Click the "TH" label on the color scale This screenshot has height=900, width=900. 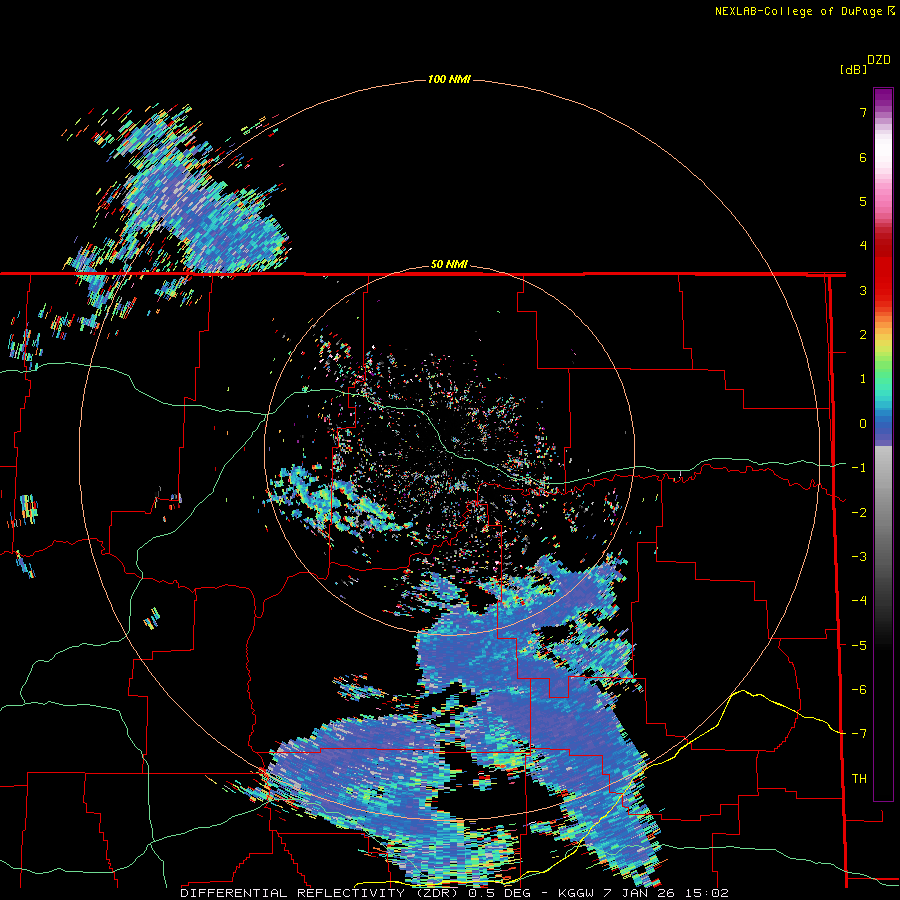pyautogui.click(x=859, y=779)
